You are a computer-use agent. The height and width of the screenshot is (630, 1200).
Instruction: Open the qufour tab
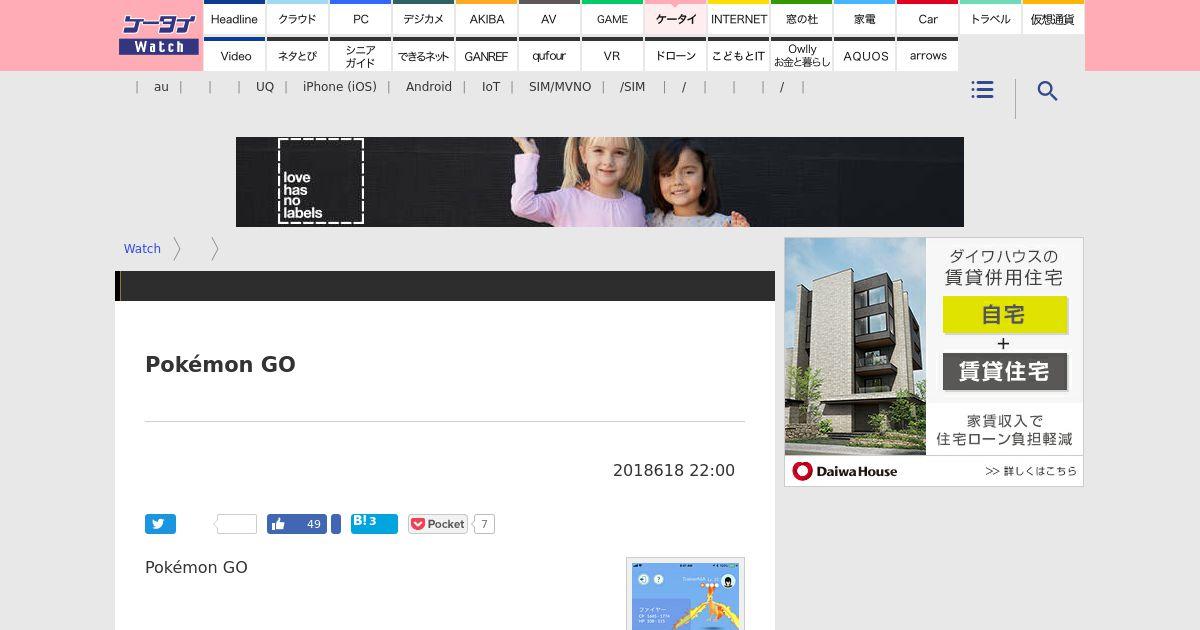tap(549, 55)
